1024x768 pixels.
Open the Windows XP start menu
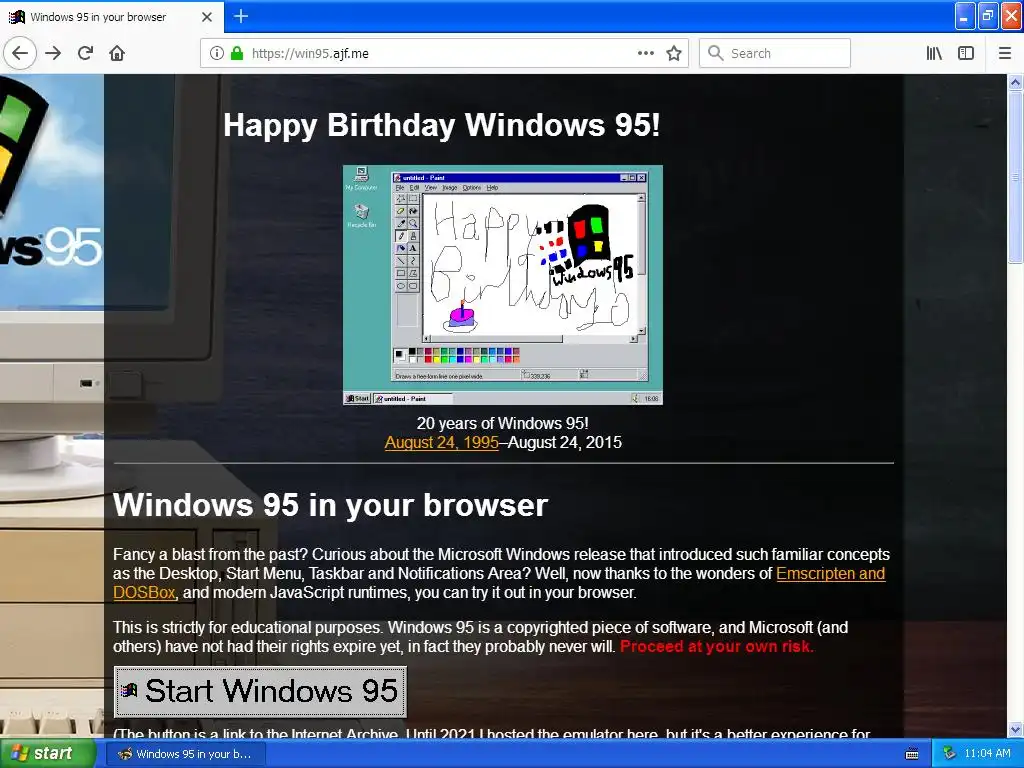click(x=48, y=754)
